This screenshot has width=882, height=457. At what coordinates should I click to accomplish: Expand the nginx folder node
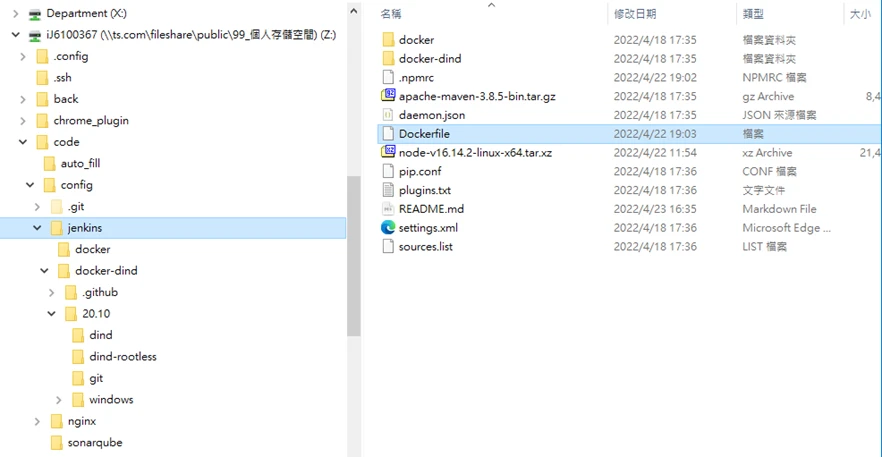tap(38, 421)
